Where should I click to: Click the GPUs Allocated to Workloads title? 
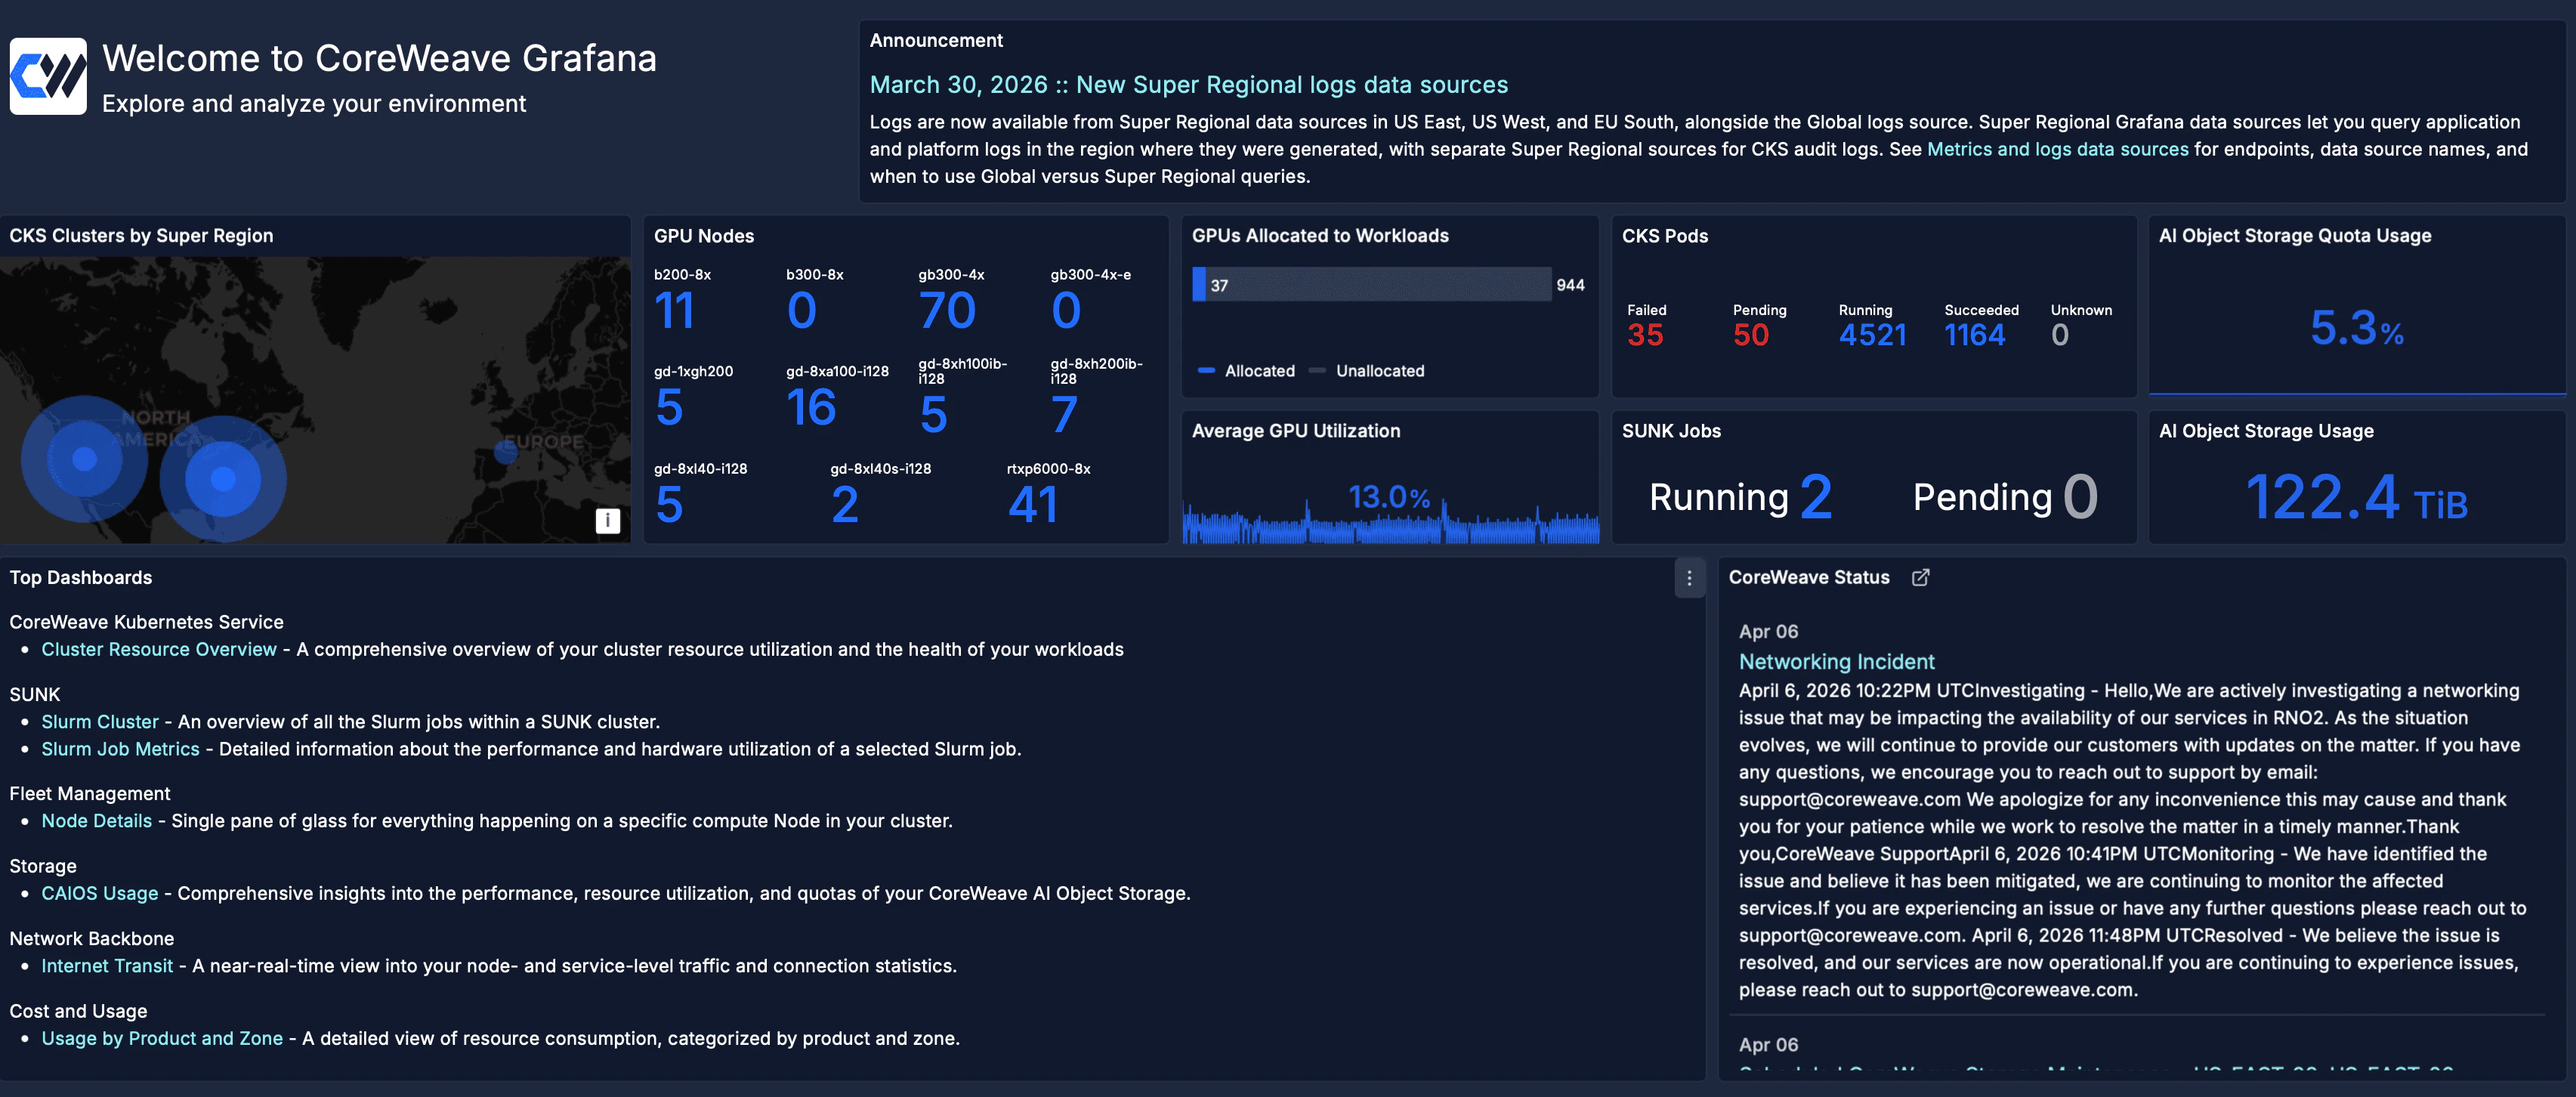[1320, 236]
